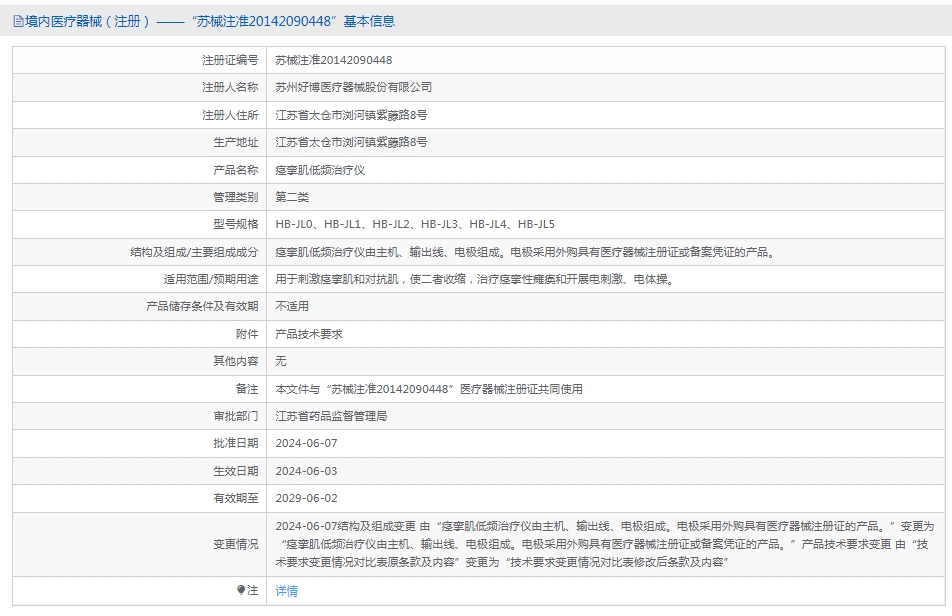Click the 备注 label
The height and width of the screenshot is (616, 952).
click(247, 389)
